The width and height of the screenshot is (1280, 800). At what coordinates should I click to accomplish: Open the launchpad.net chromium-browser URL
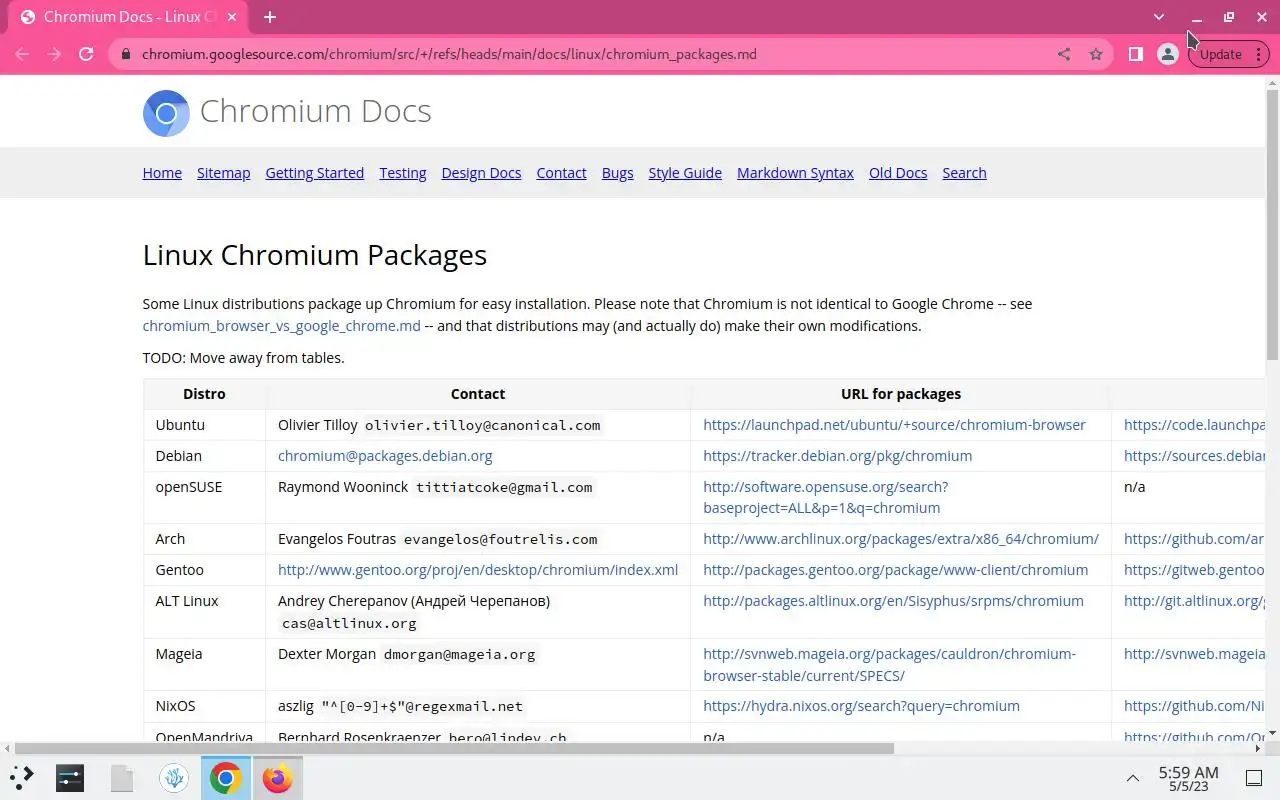point(894,425)
